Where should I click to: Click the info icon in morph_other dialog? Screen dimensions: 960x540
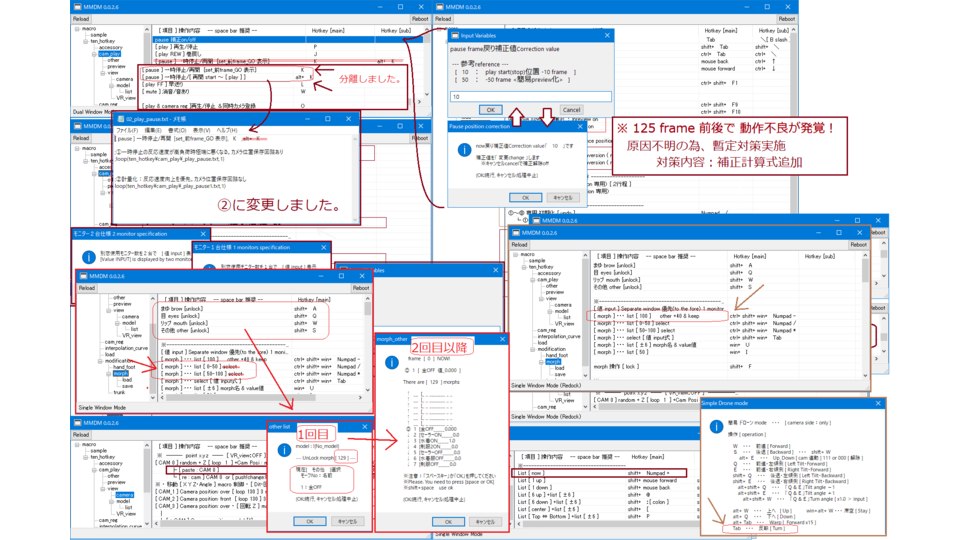click(x=392, y=362)
